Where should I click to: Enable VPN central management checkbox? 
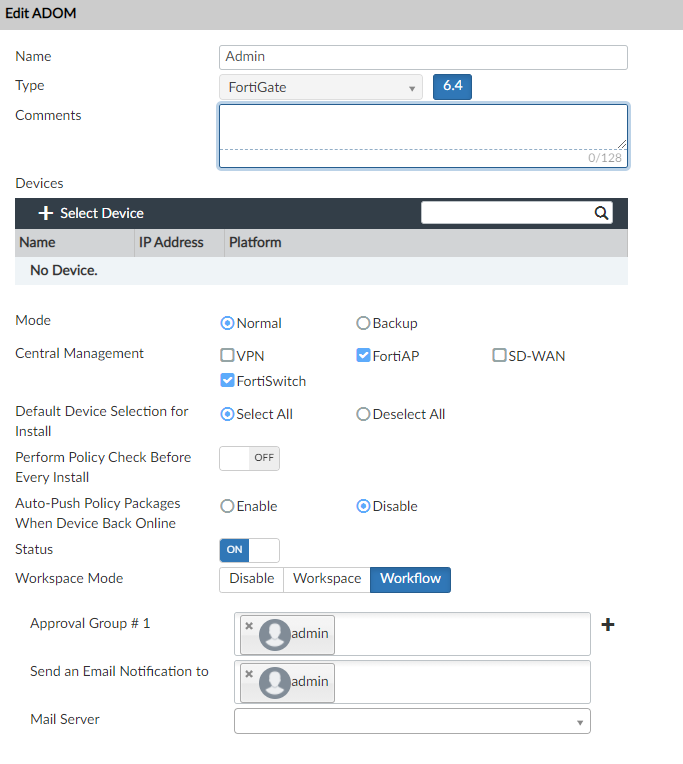coord(227,355)
